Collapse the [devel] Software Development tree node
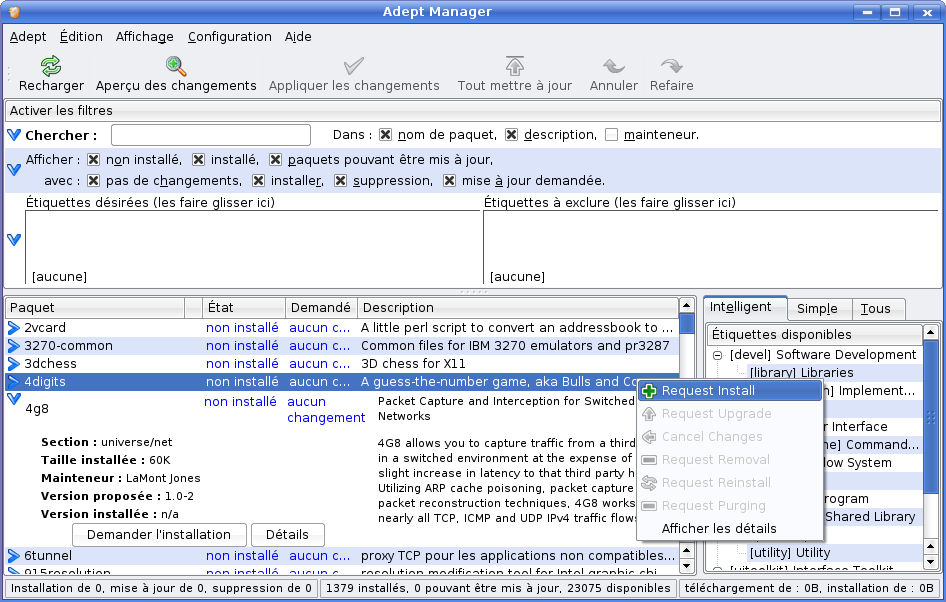This screenshot has width=946, height=602. 717,355
